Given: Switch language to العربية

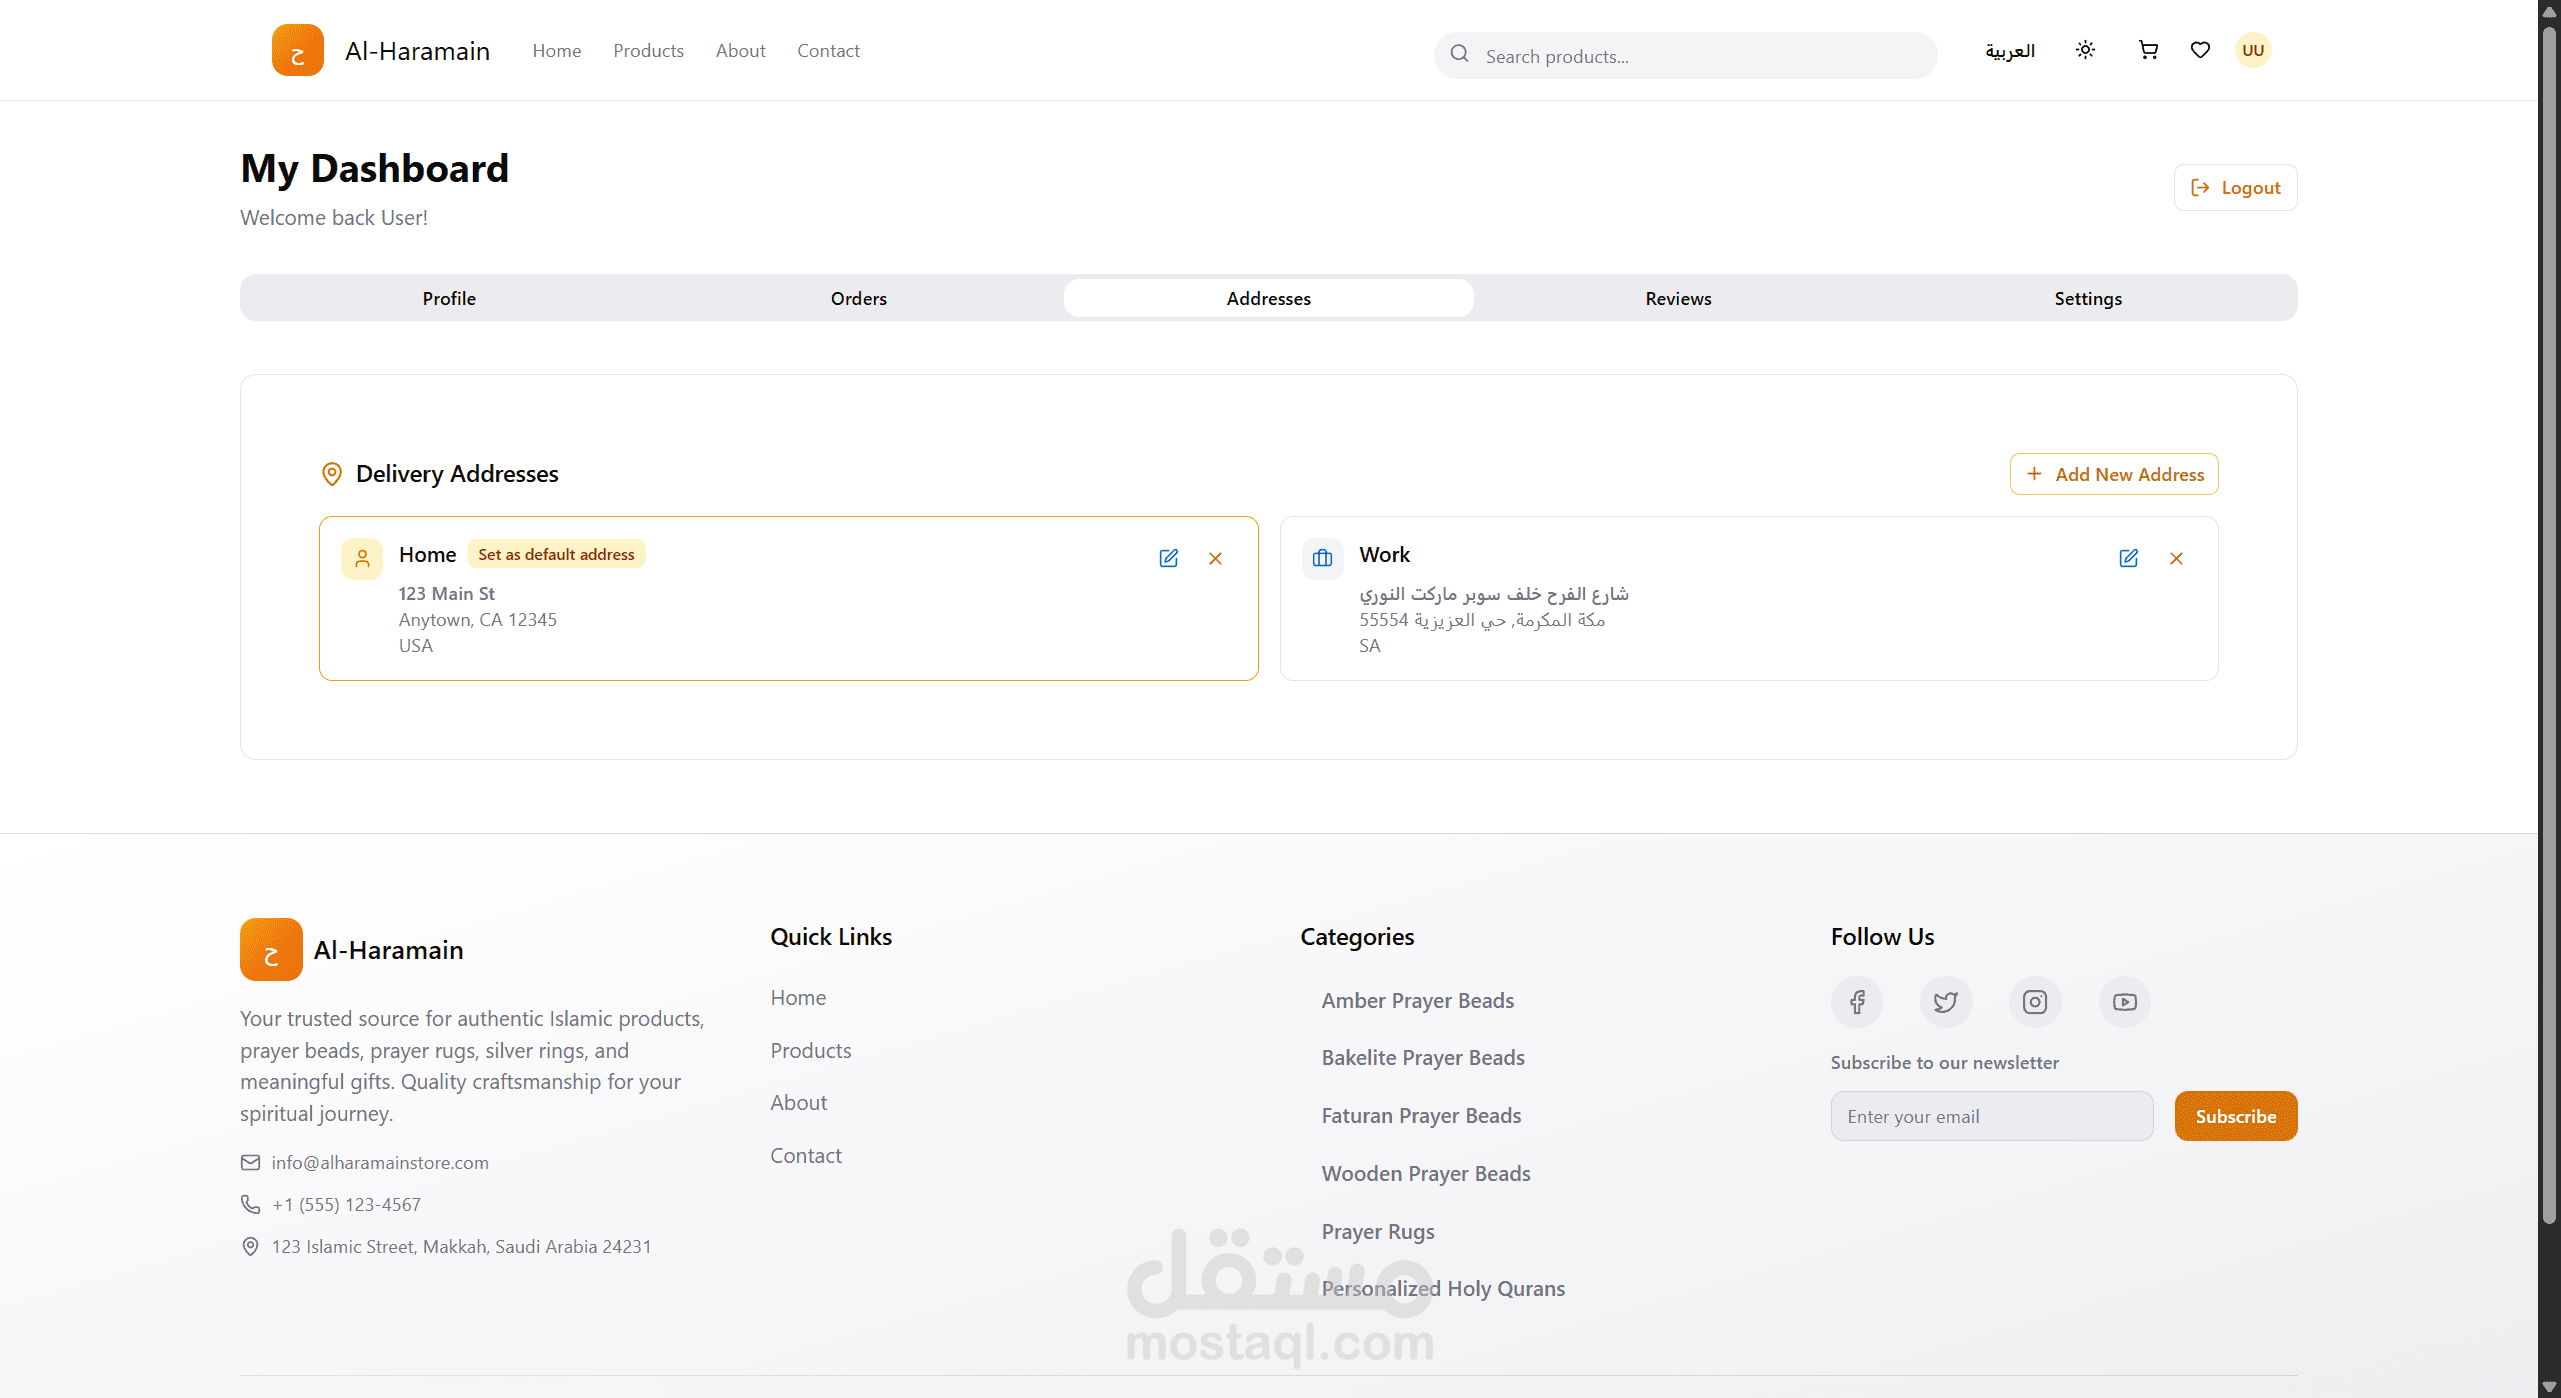Looking at the screenshot, I should point(2009,51).
